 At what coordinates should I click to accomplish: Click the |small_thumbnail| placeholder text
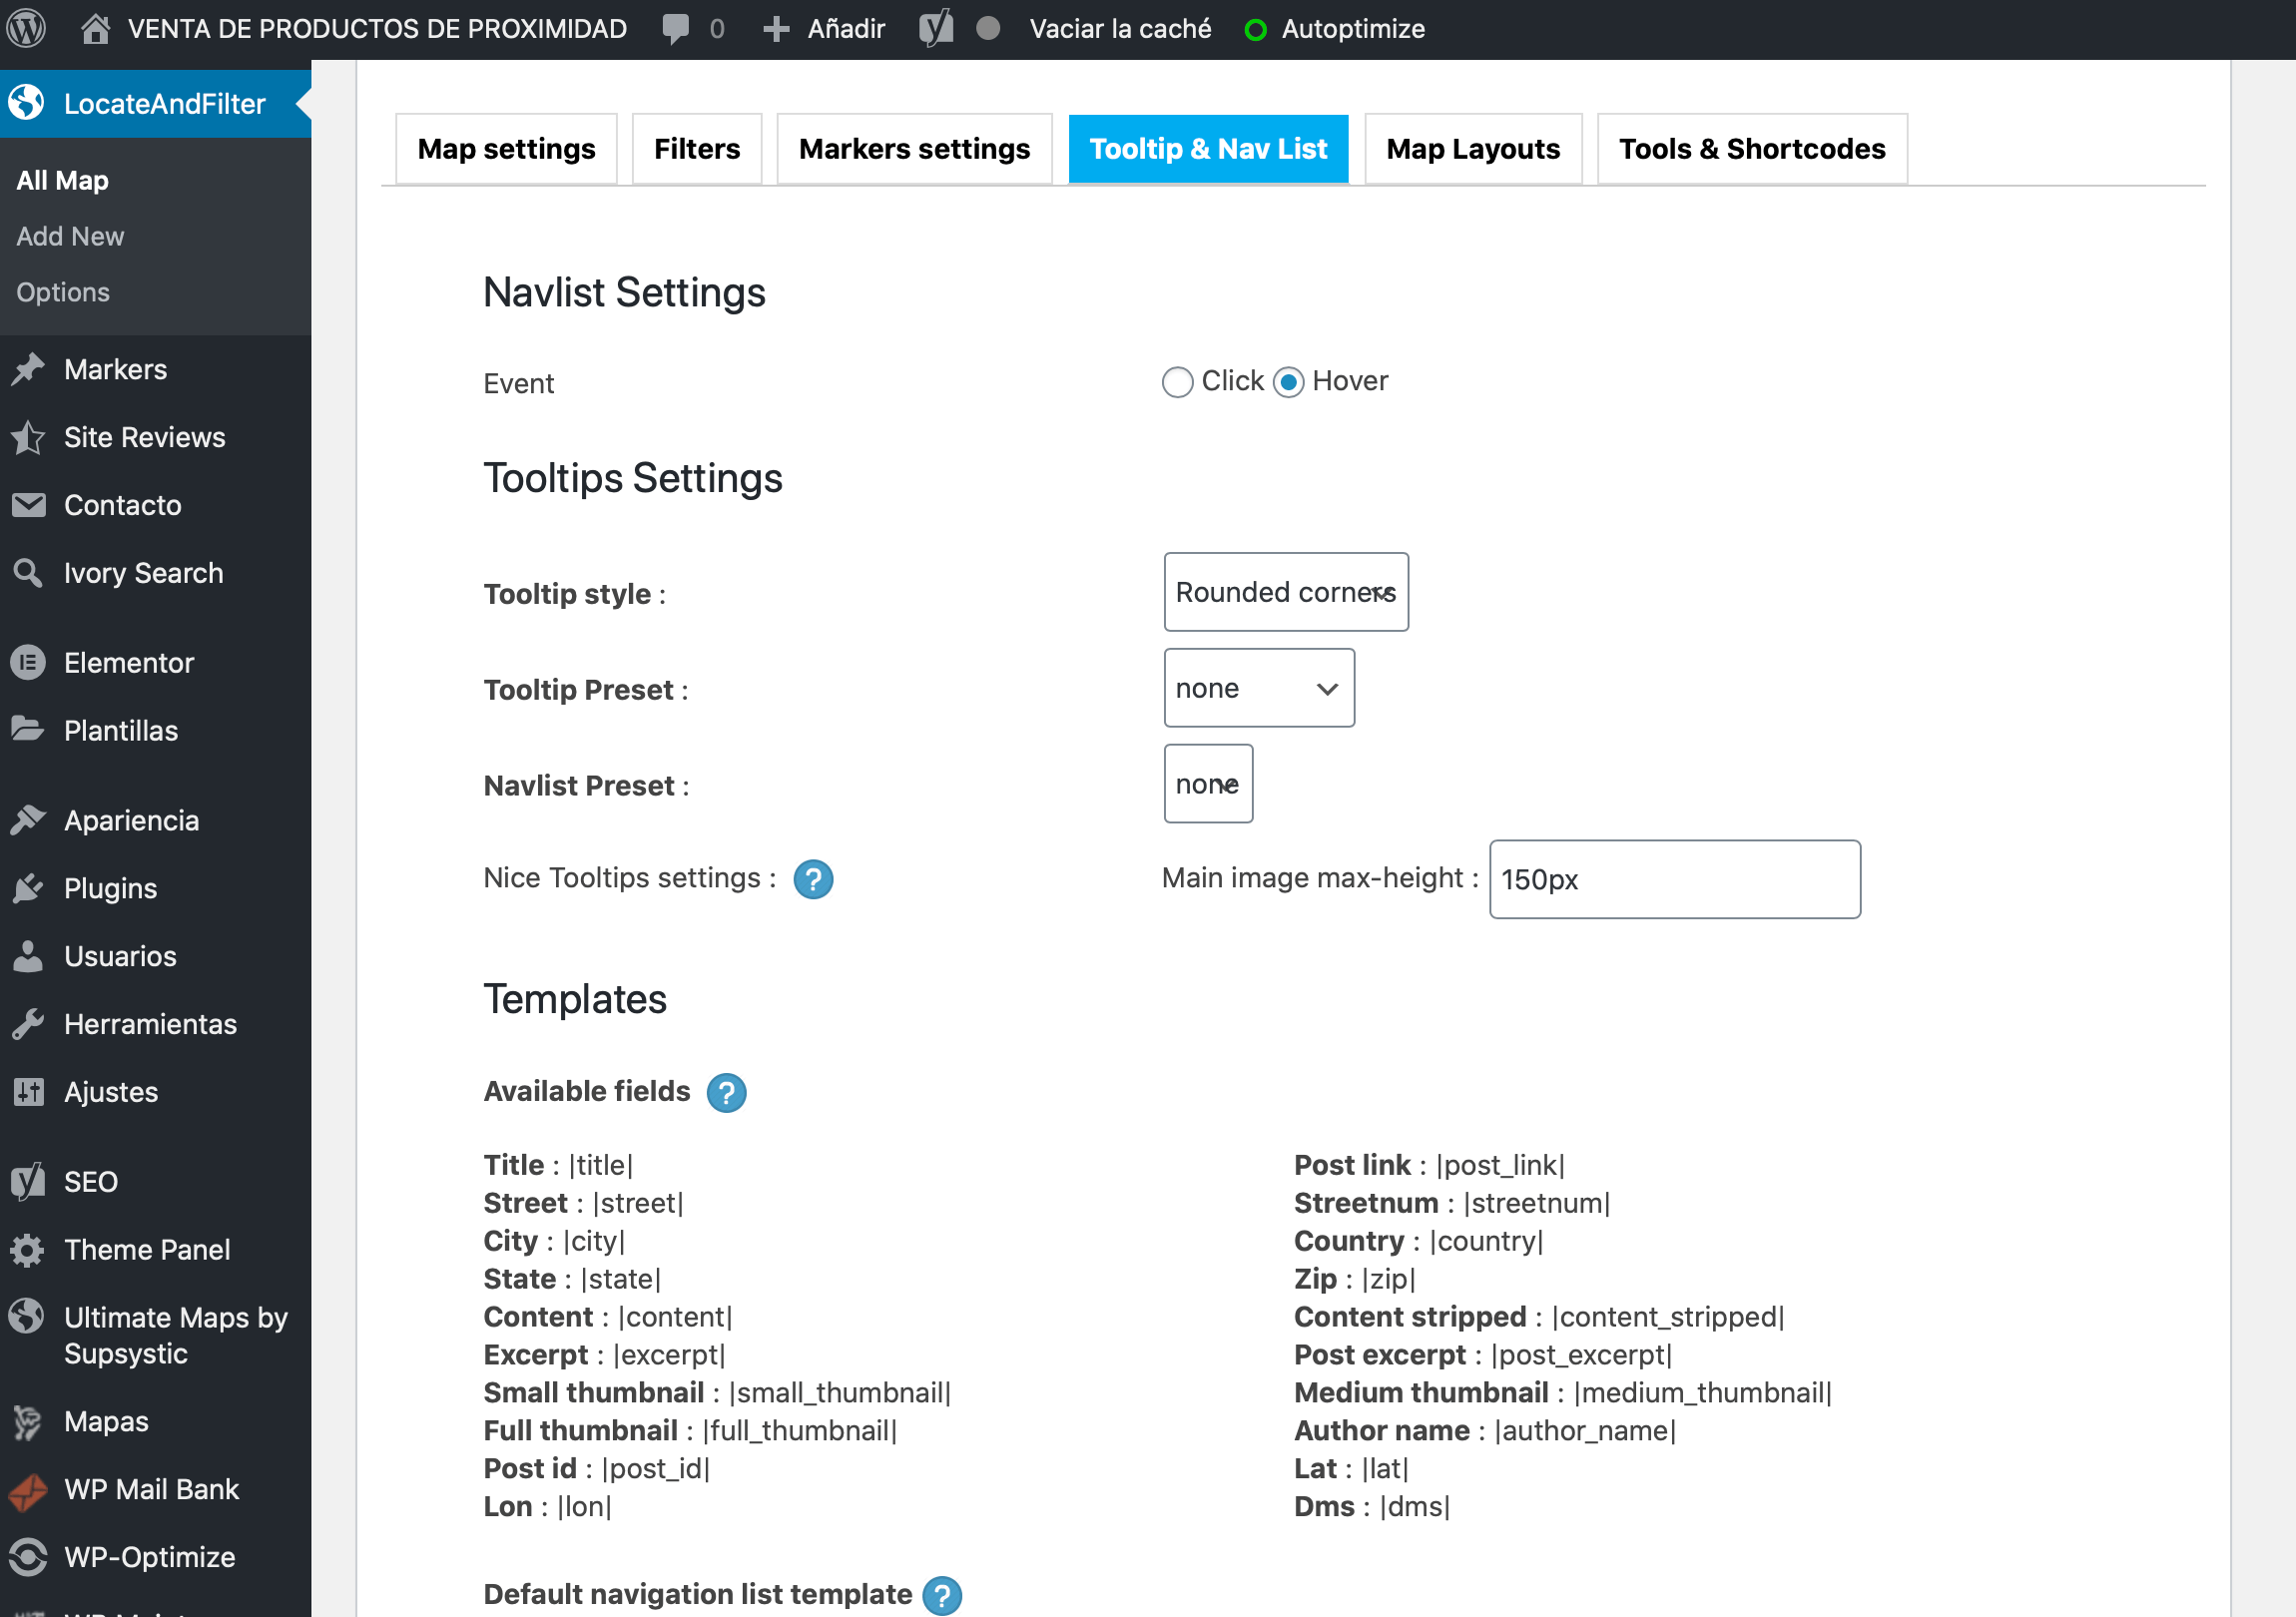[839, 1393]
